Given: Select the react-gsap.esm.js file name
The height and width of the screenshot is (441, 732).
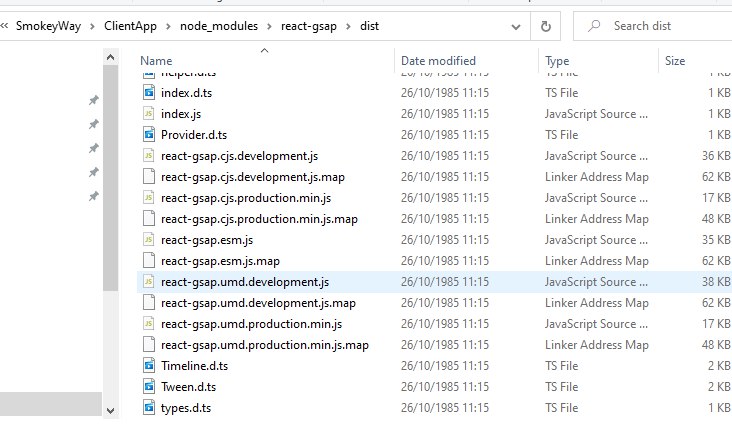Looking at the screenshot, I should [207, 240].
